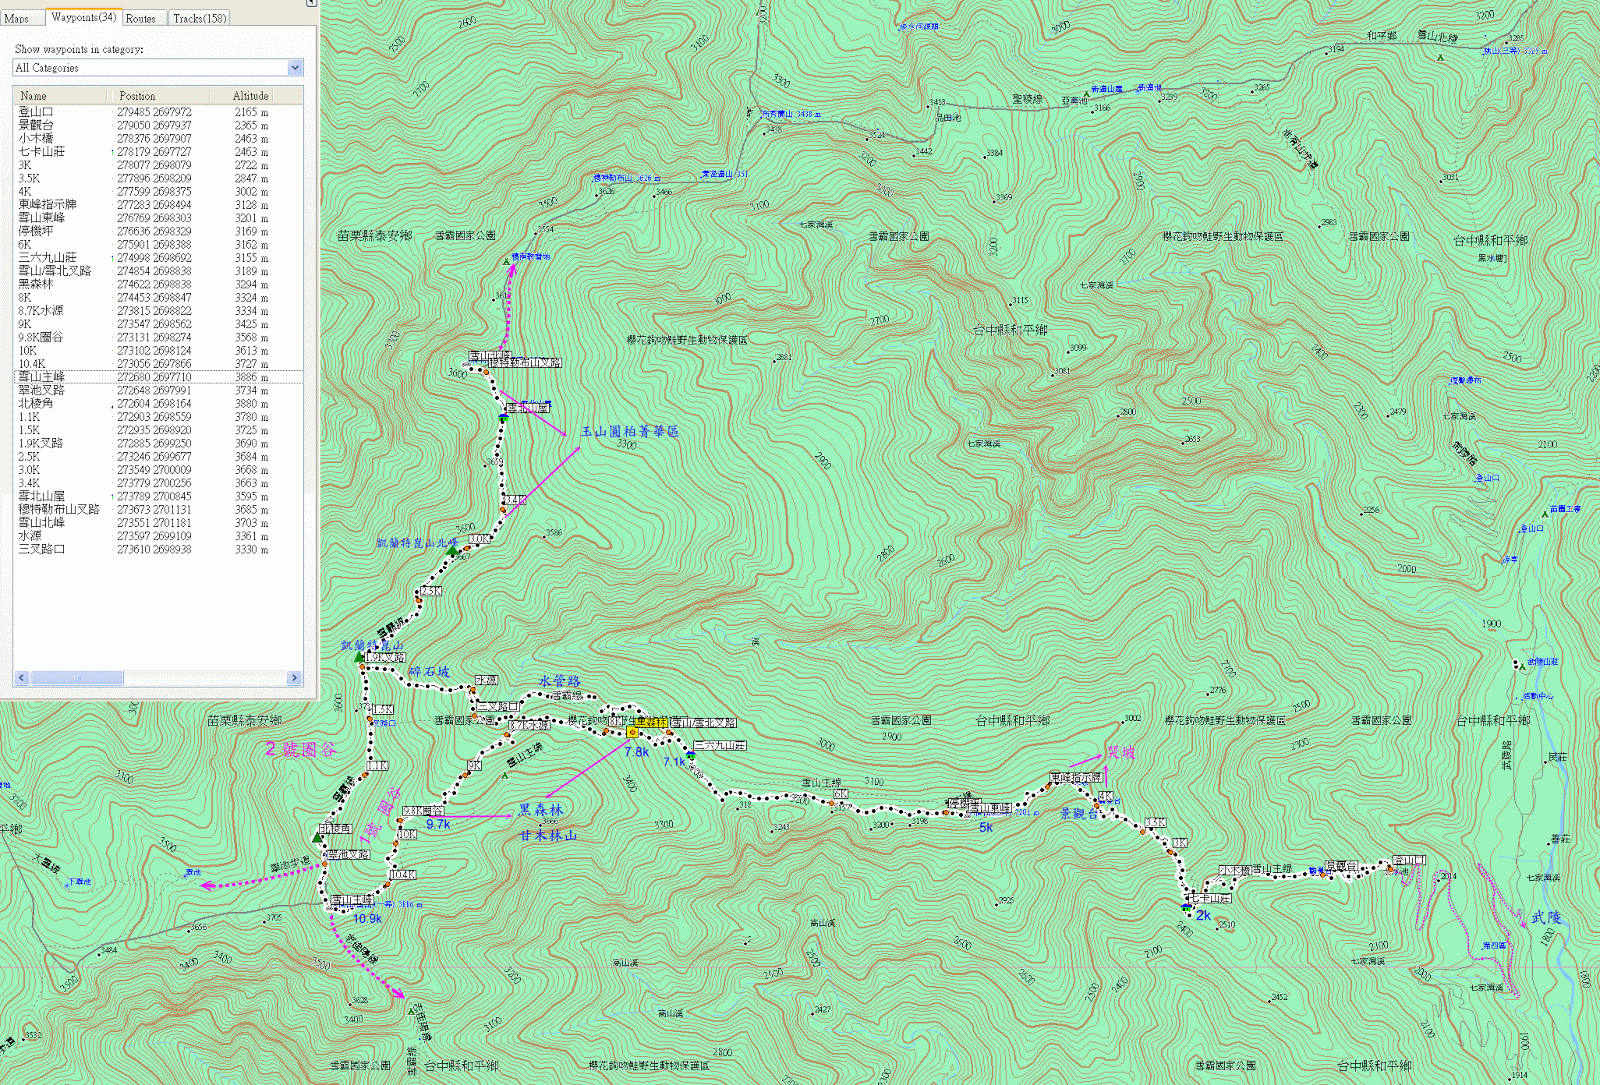Select the 1.9K叉路 waypoint row

coord(158,443)
